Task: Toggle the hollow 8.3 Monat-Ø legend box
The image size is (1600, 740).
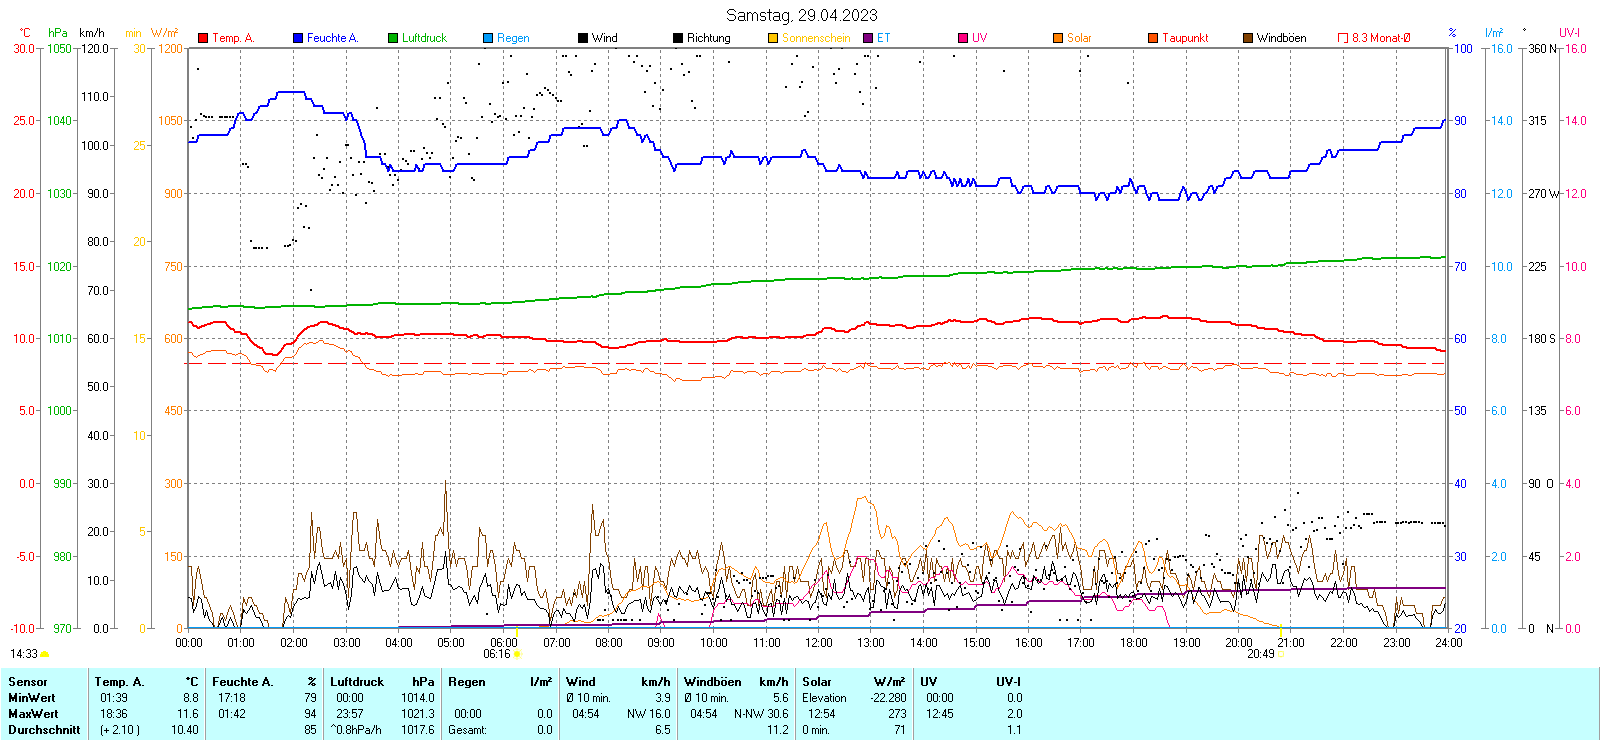Action: (x=1343, y=38)
